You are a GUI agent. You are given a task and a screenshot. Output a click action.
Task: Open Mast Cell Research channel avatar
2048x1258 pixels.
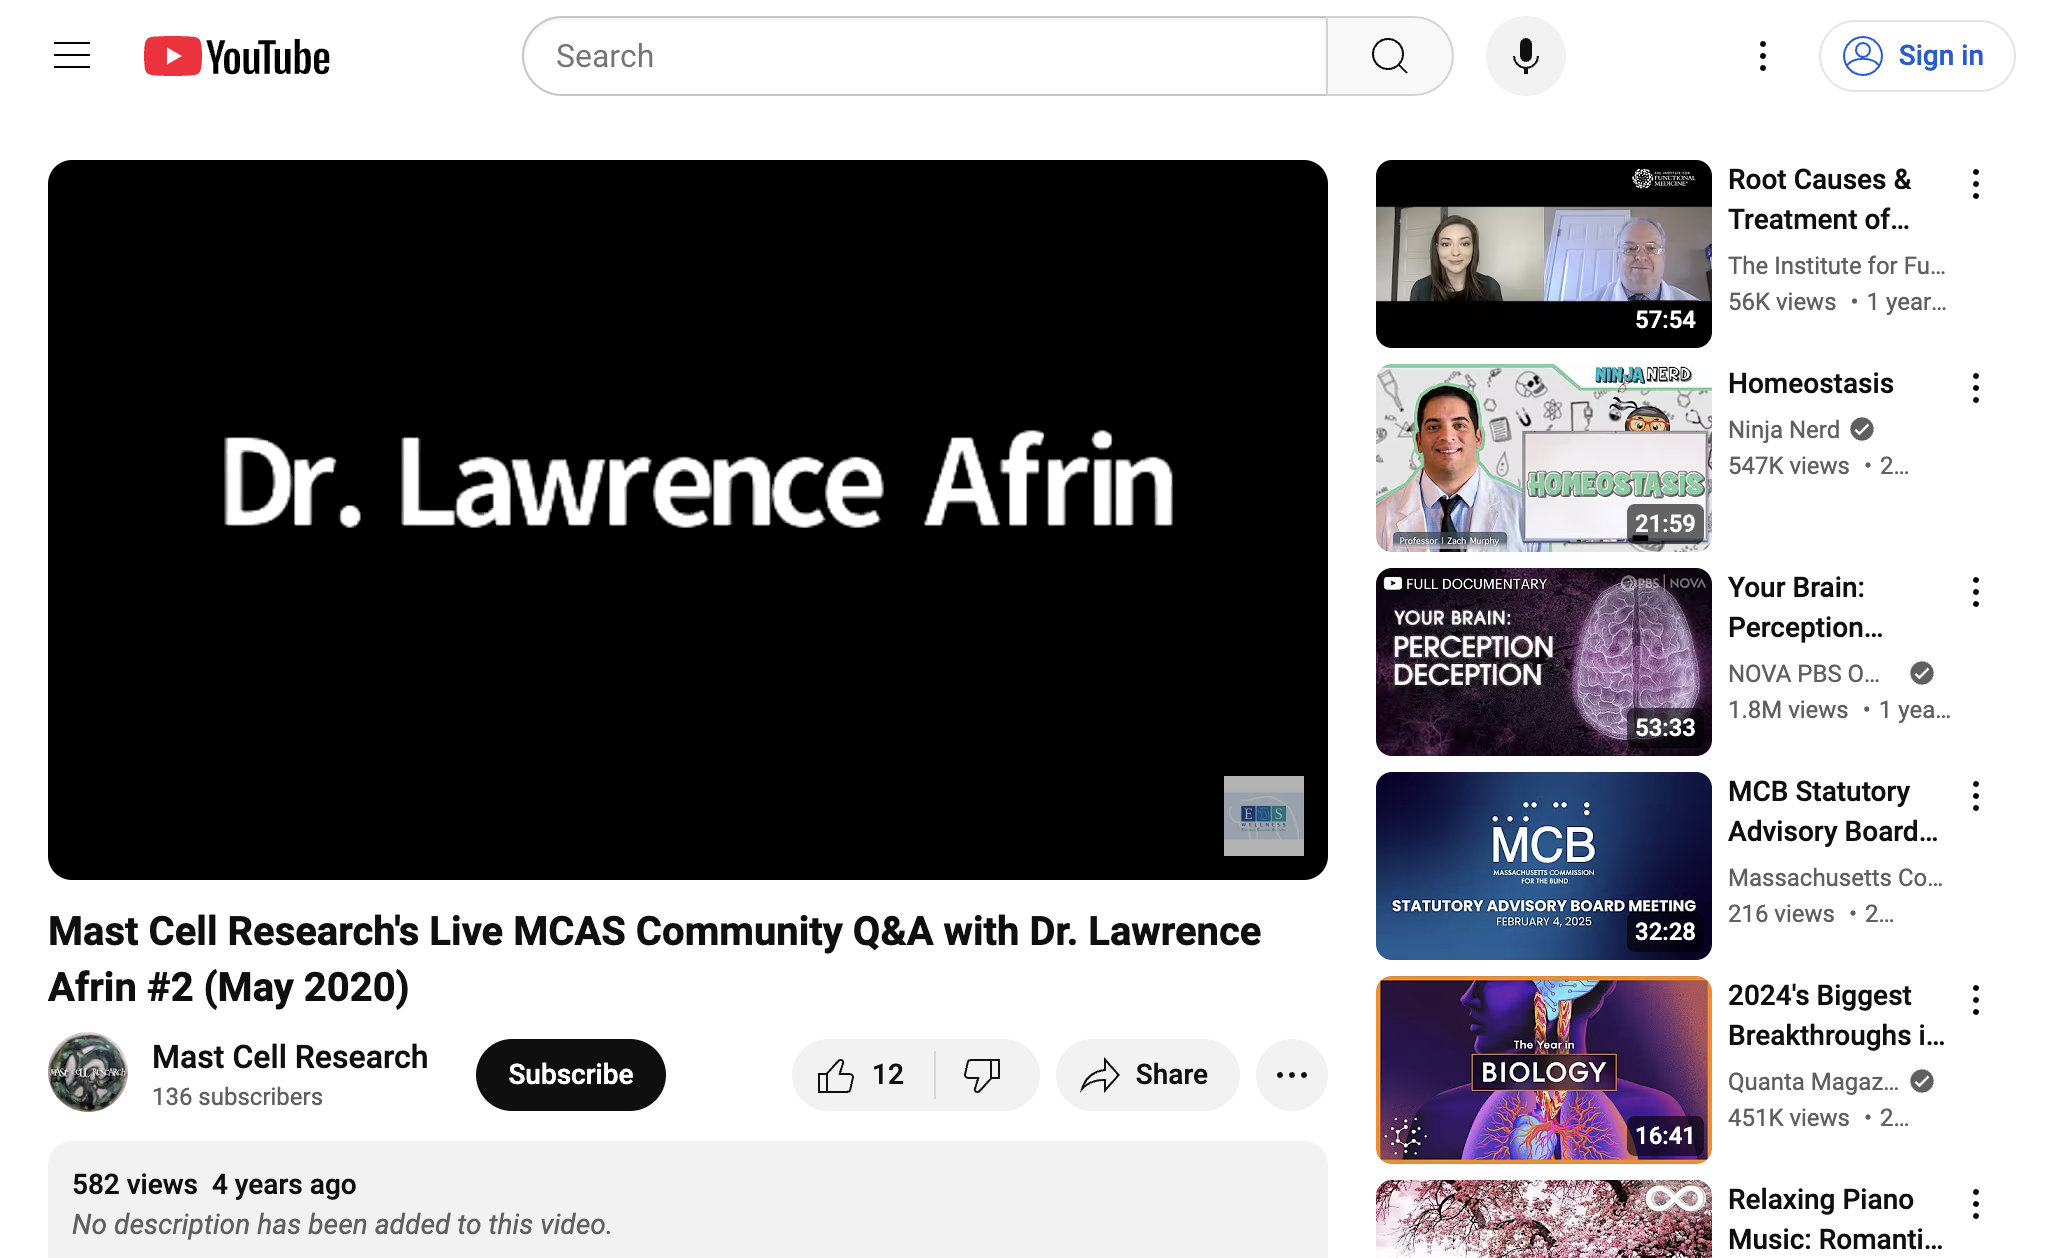pyautogui.click(x=88, y=1073)
